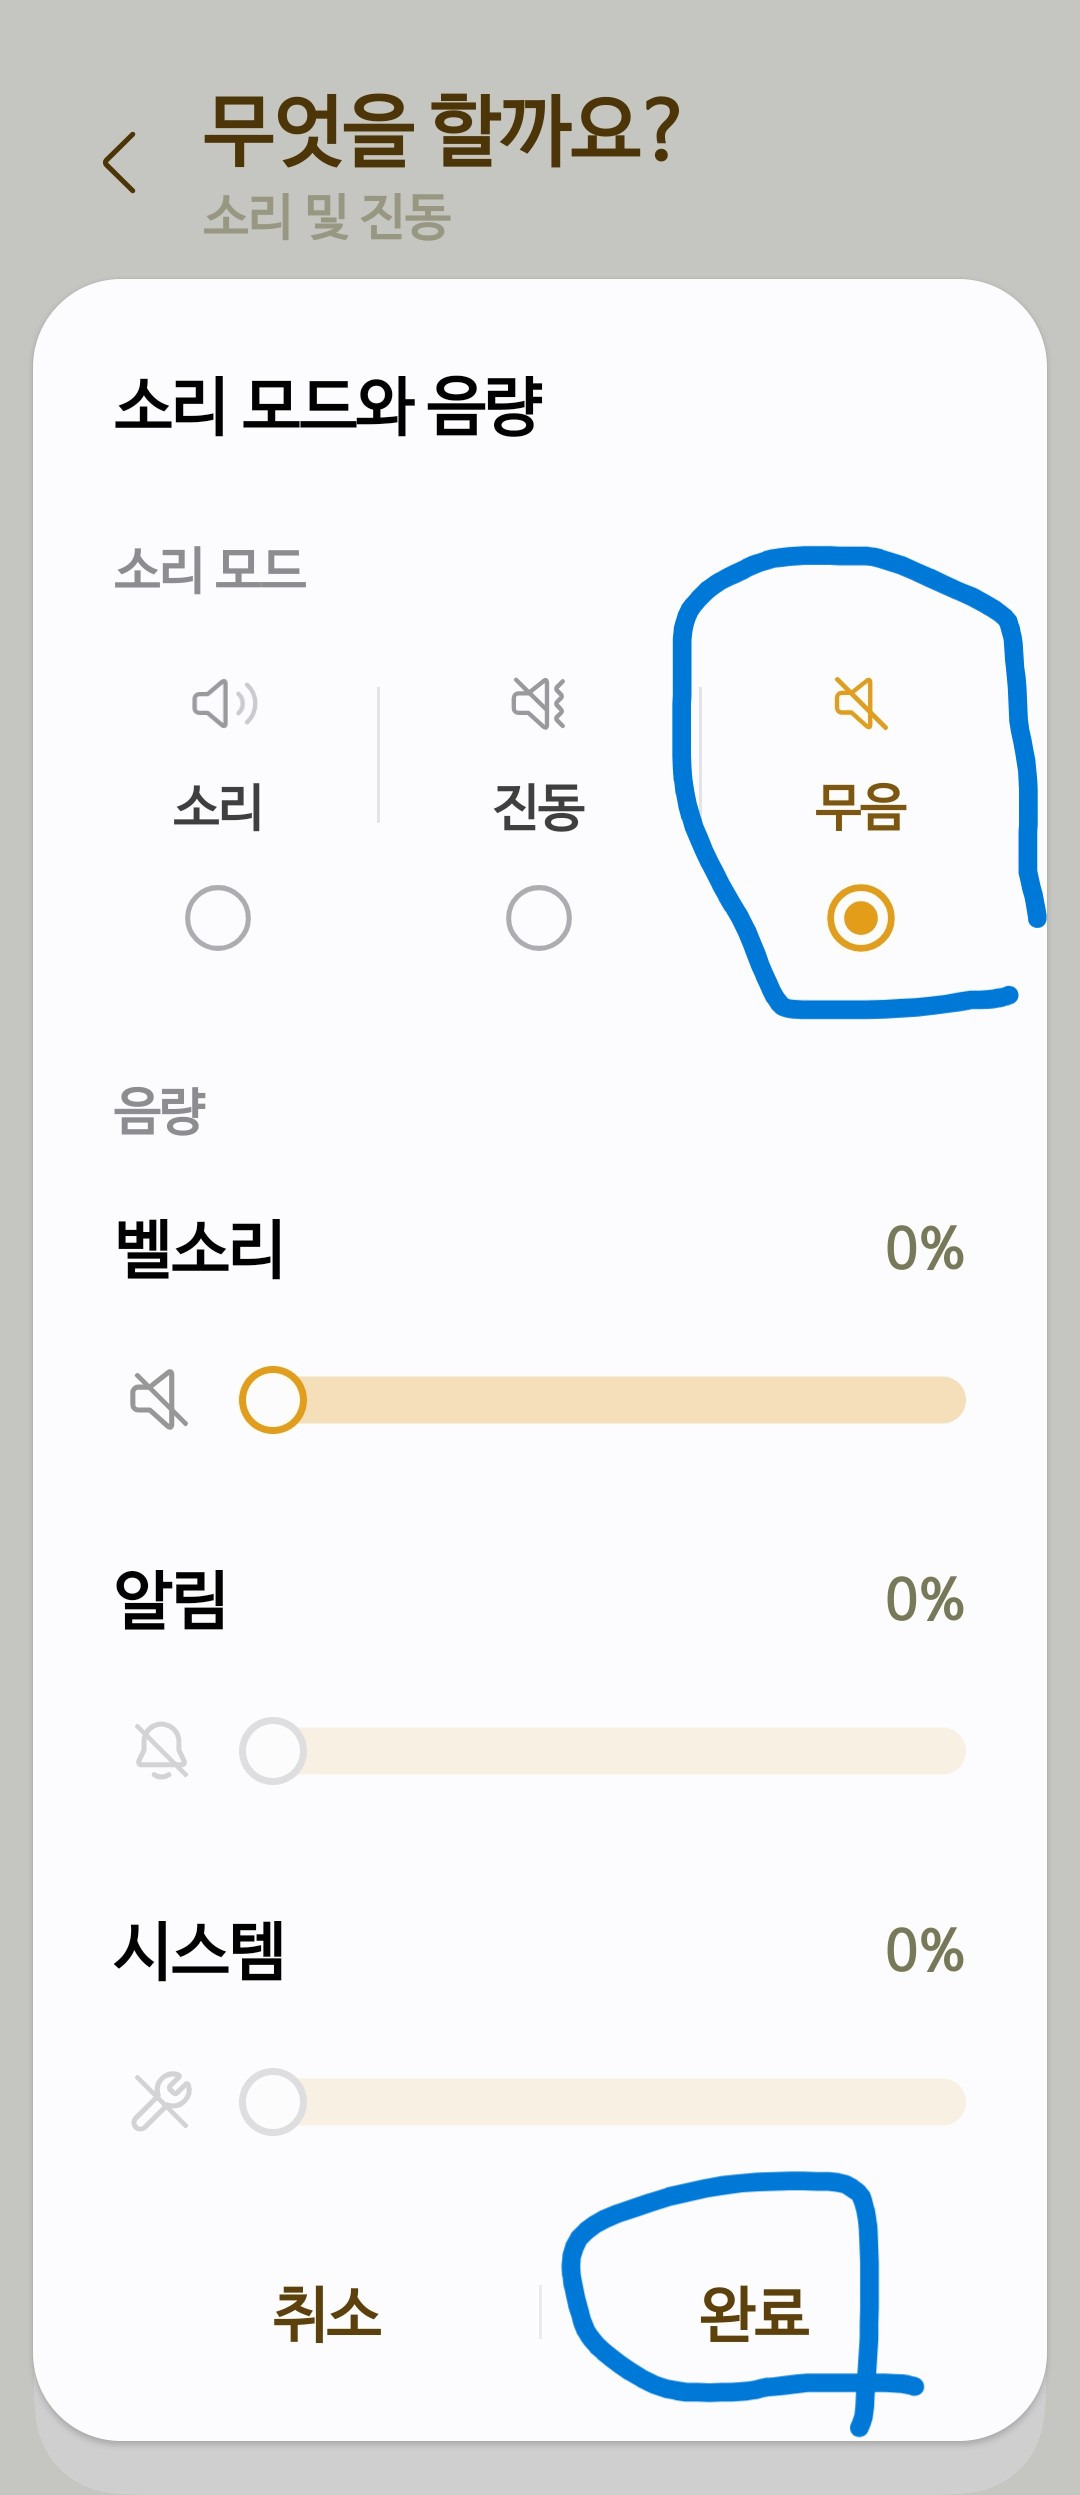
Task: Tap the 진동 vibrate icon
Action: [x=539, y=703]
